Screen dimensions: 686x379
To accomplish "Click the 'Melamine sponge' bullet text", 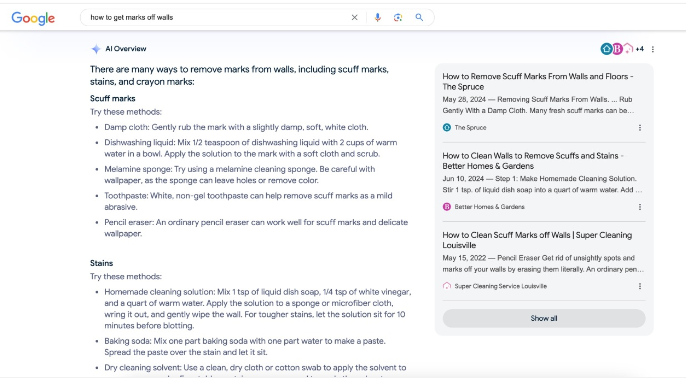I will coord(240,175).
